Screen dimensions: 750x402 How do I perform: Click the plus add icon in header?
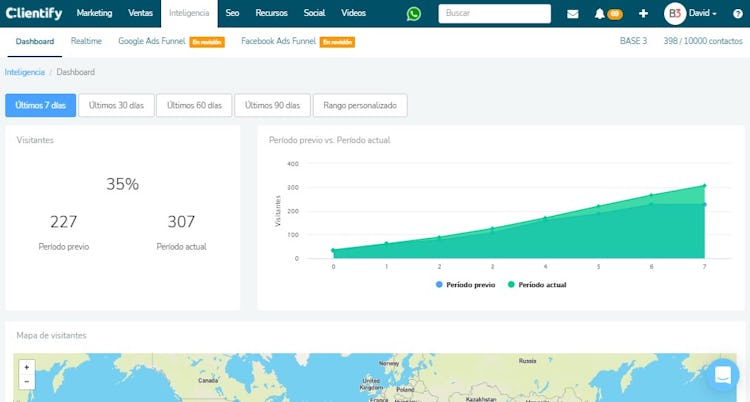[x=643, y=14]
